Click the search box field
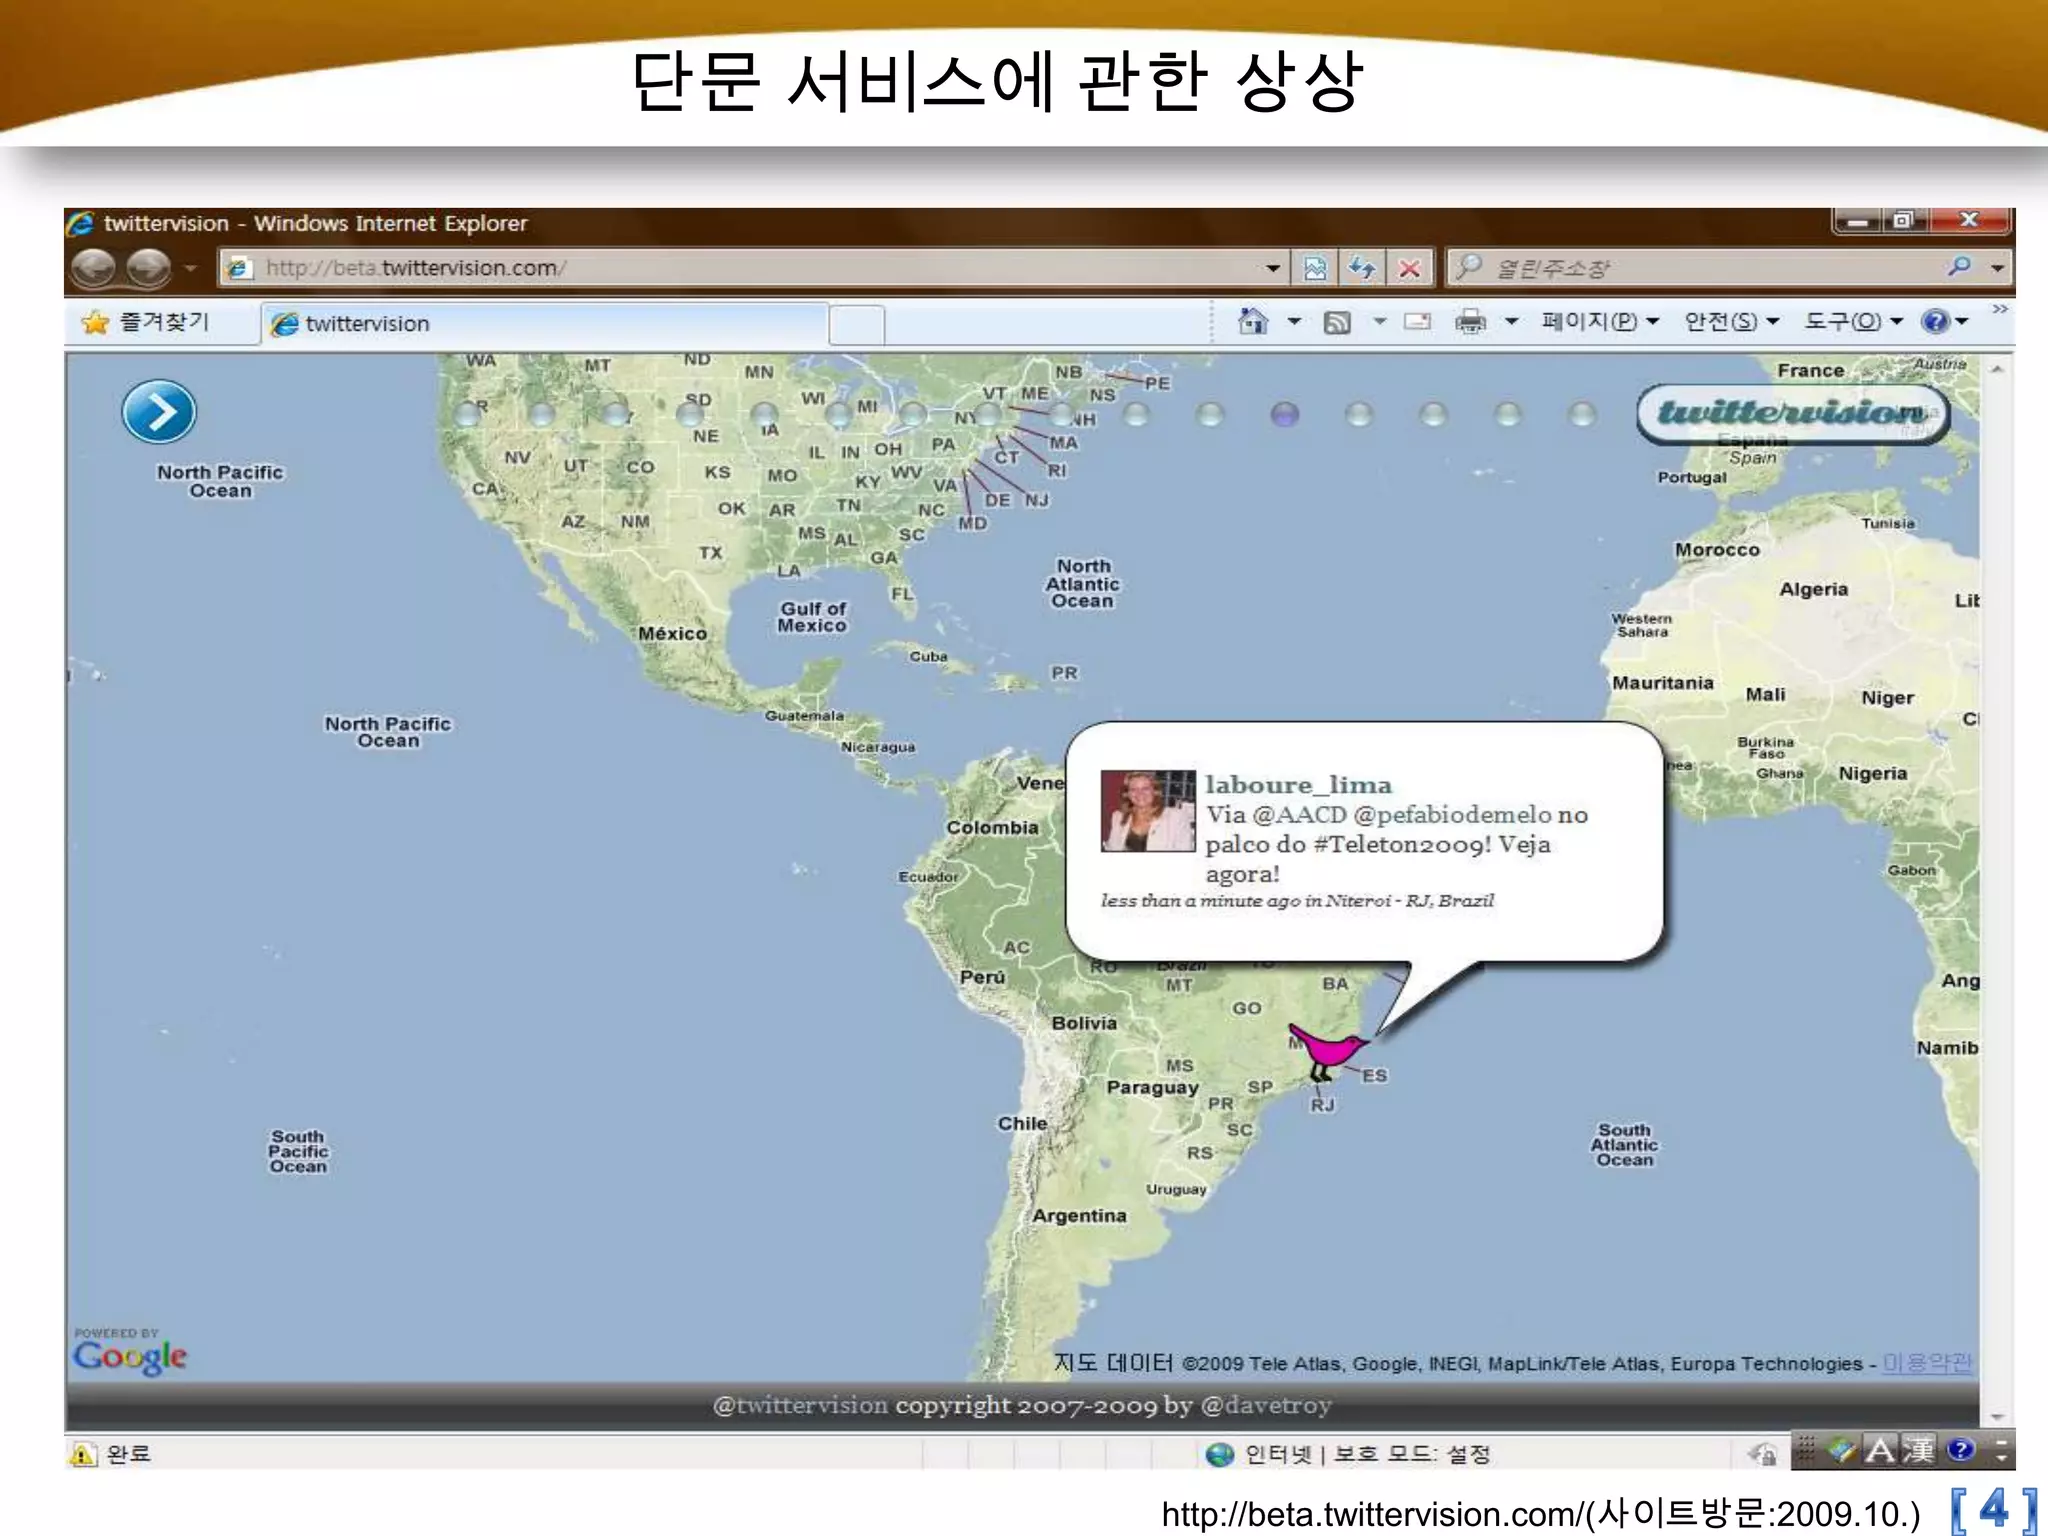Viewport: 2048px width, 1536px height. pos(1690,268)
